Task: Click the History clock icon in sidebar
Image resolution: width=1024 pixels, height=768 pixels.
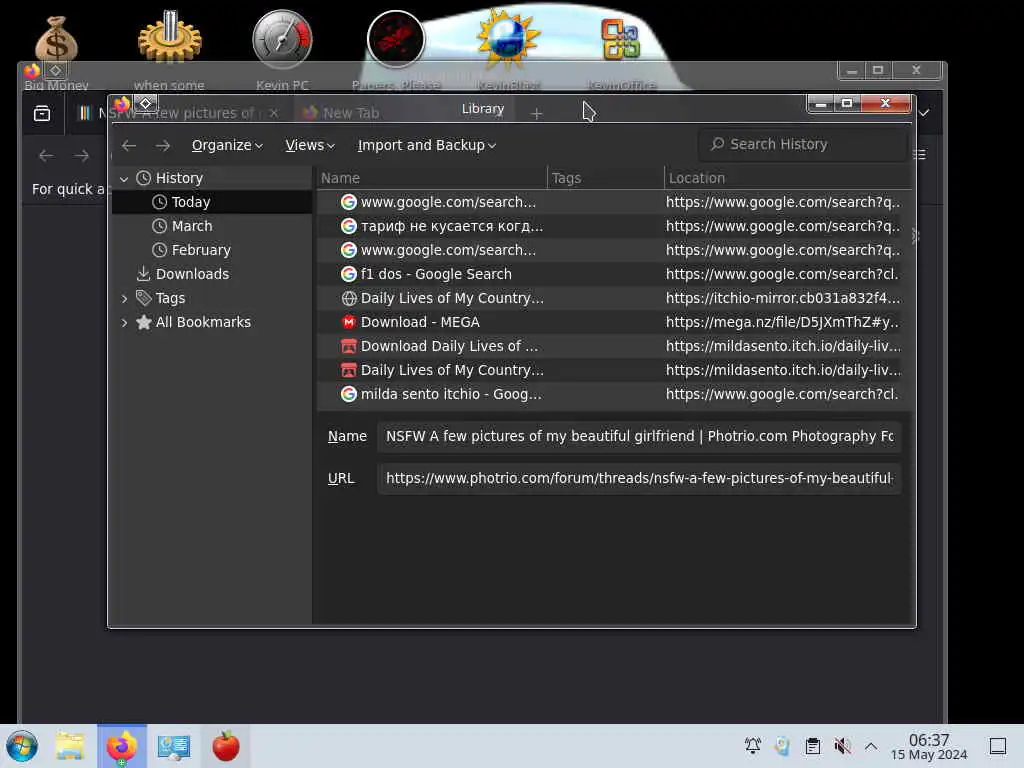Action: tap(144, 178)
